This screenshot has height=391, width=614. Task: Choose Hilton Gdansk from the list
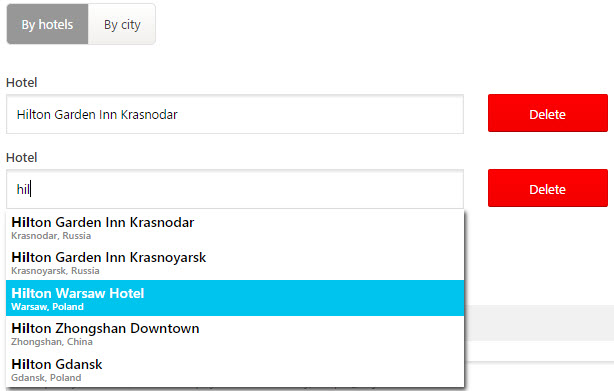235,369
